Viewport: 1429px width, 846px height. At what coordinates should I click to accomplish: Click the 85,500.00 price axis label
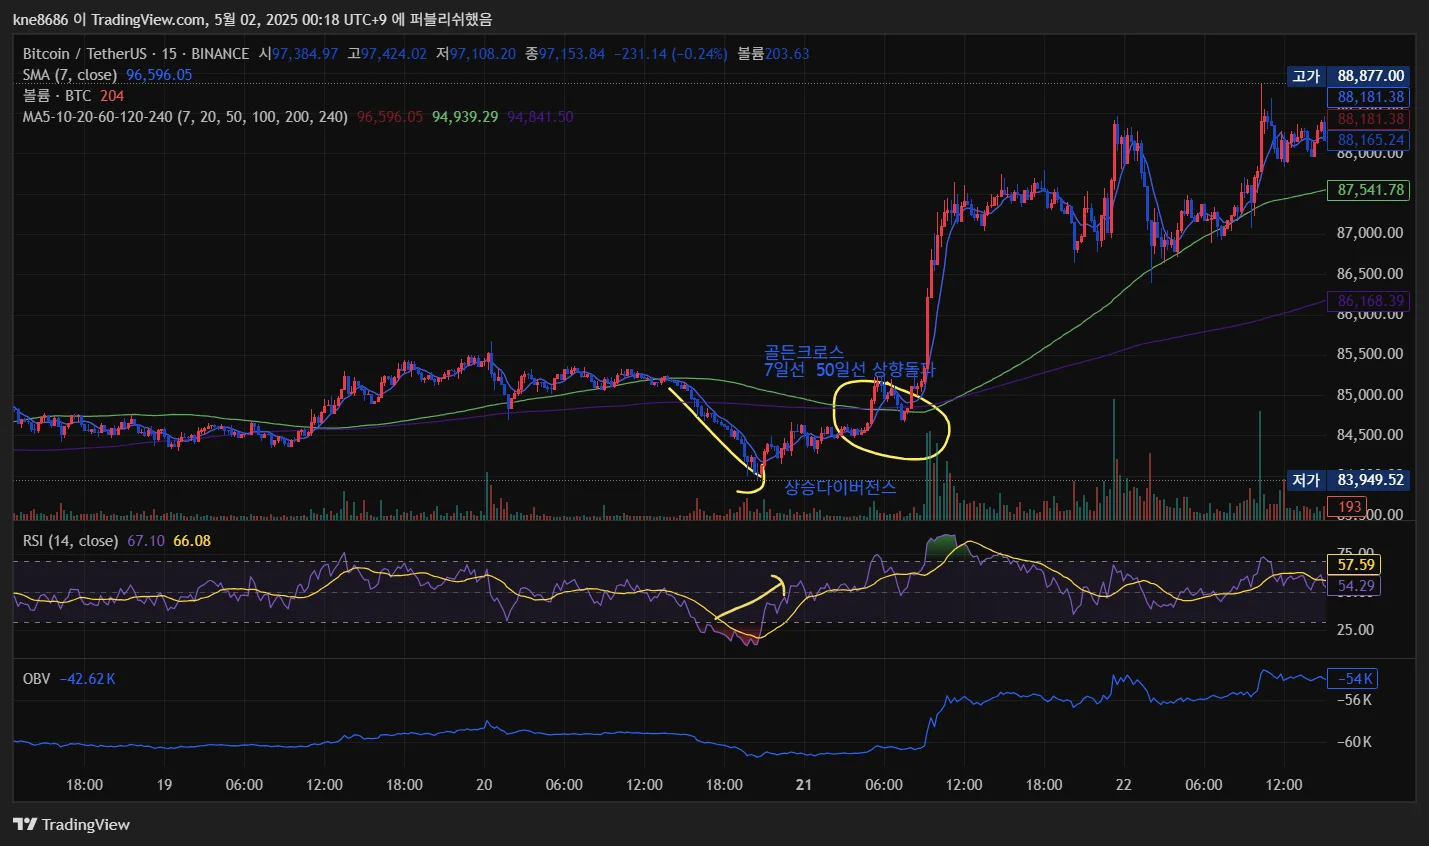[x=1370, y=354]
